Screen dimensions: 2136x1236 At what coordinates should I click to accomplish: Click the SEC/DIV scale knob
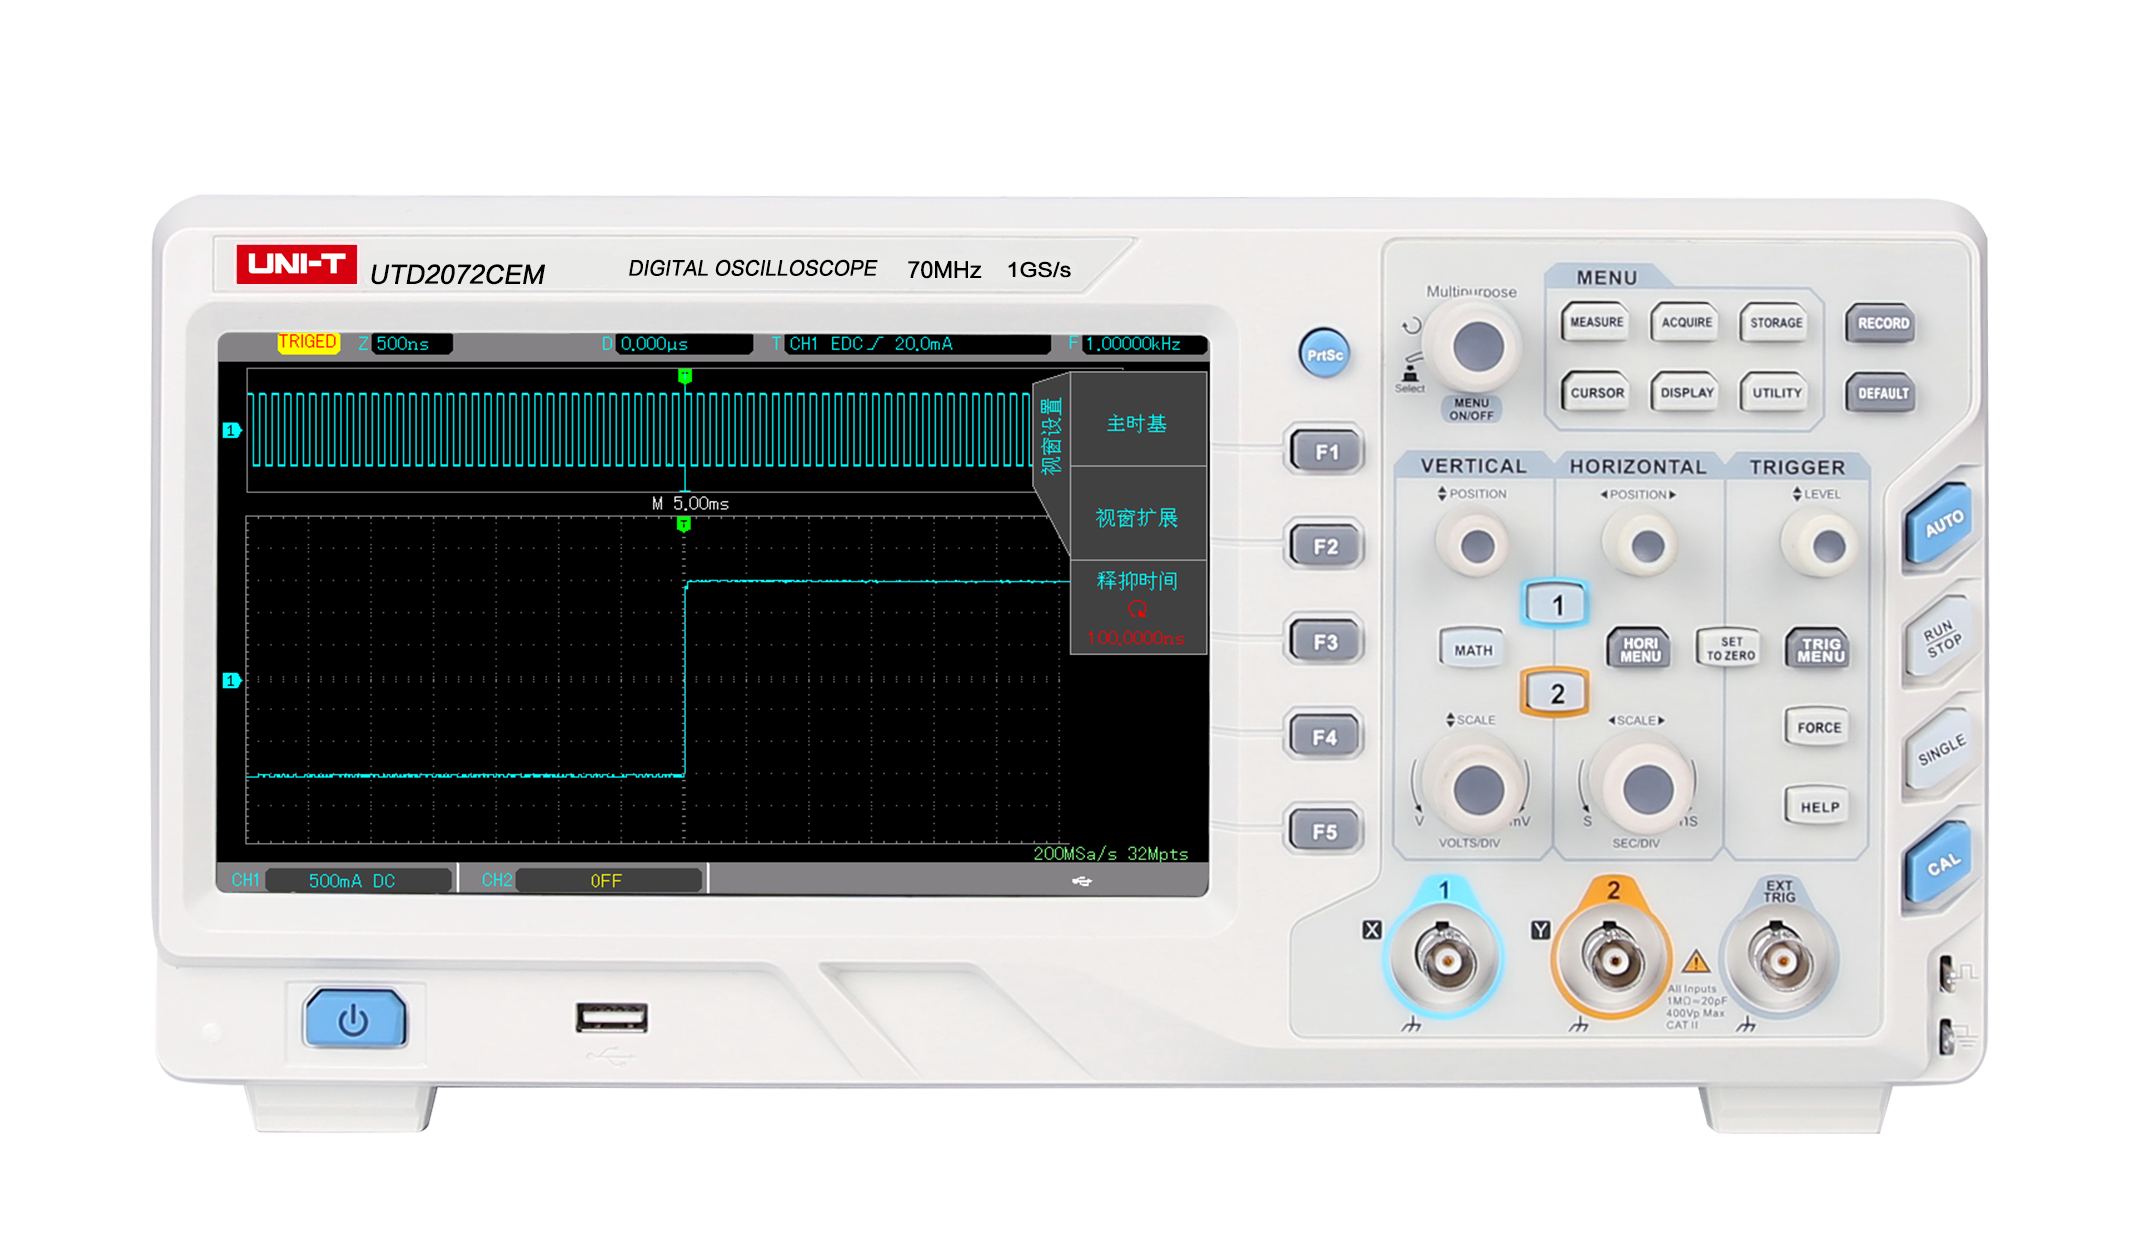pos(1647,789)
